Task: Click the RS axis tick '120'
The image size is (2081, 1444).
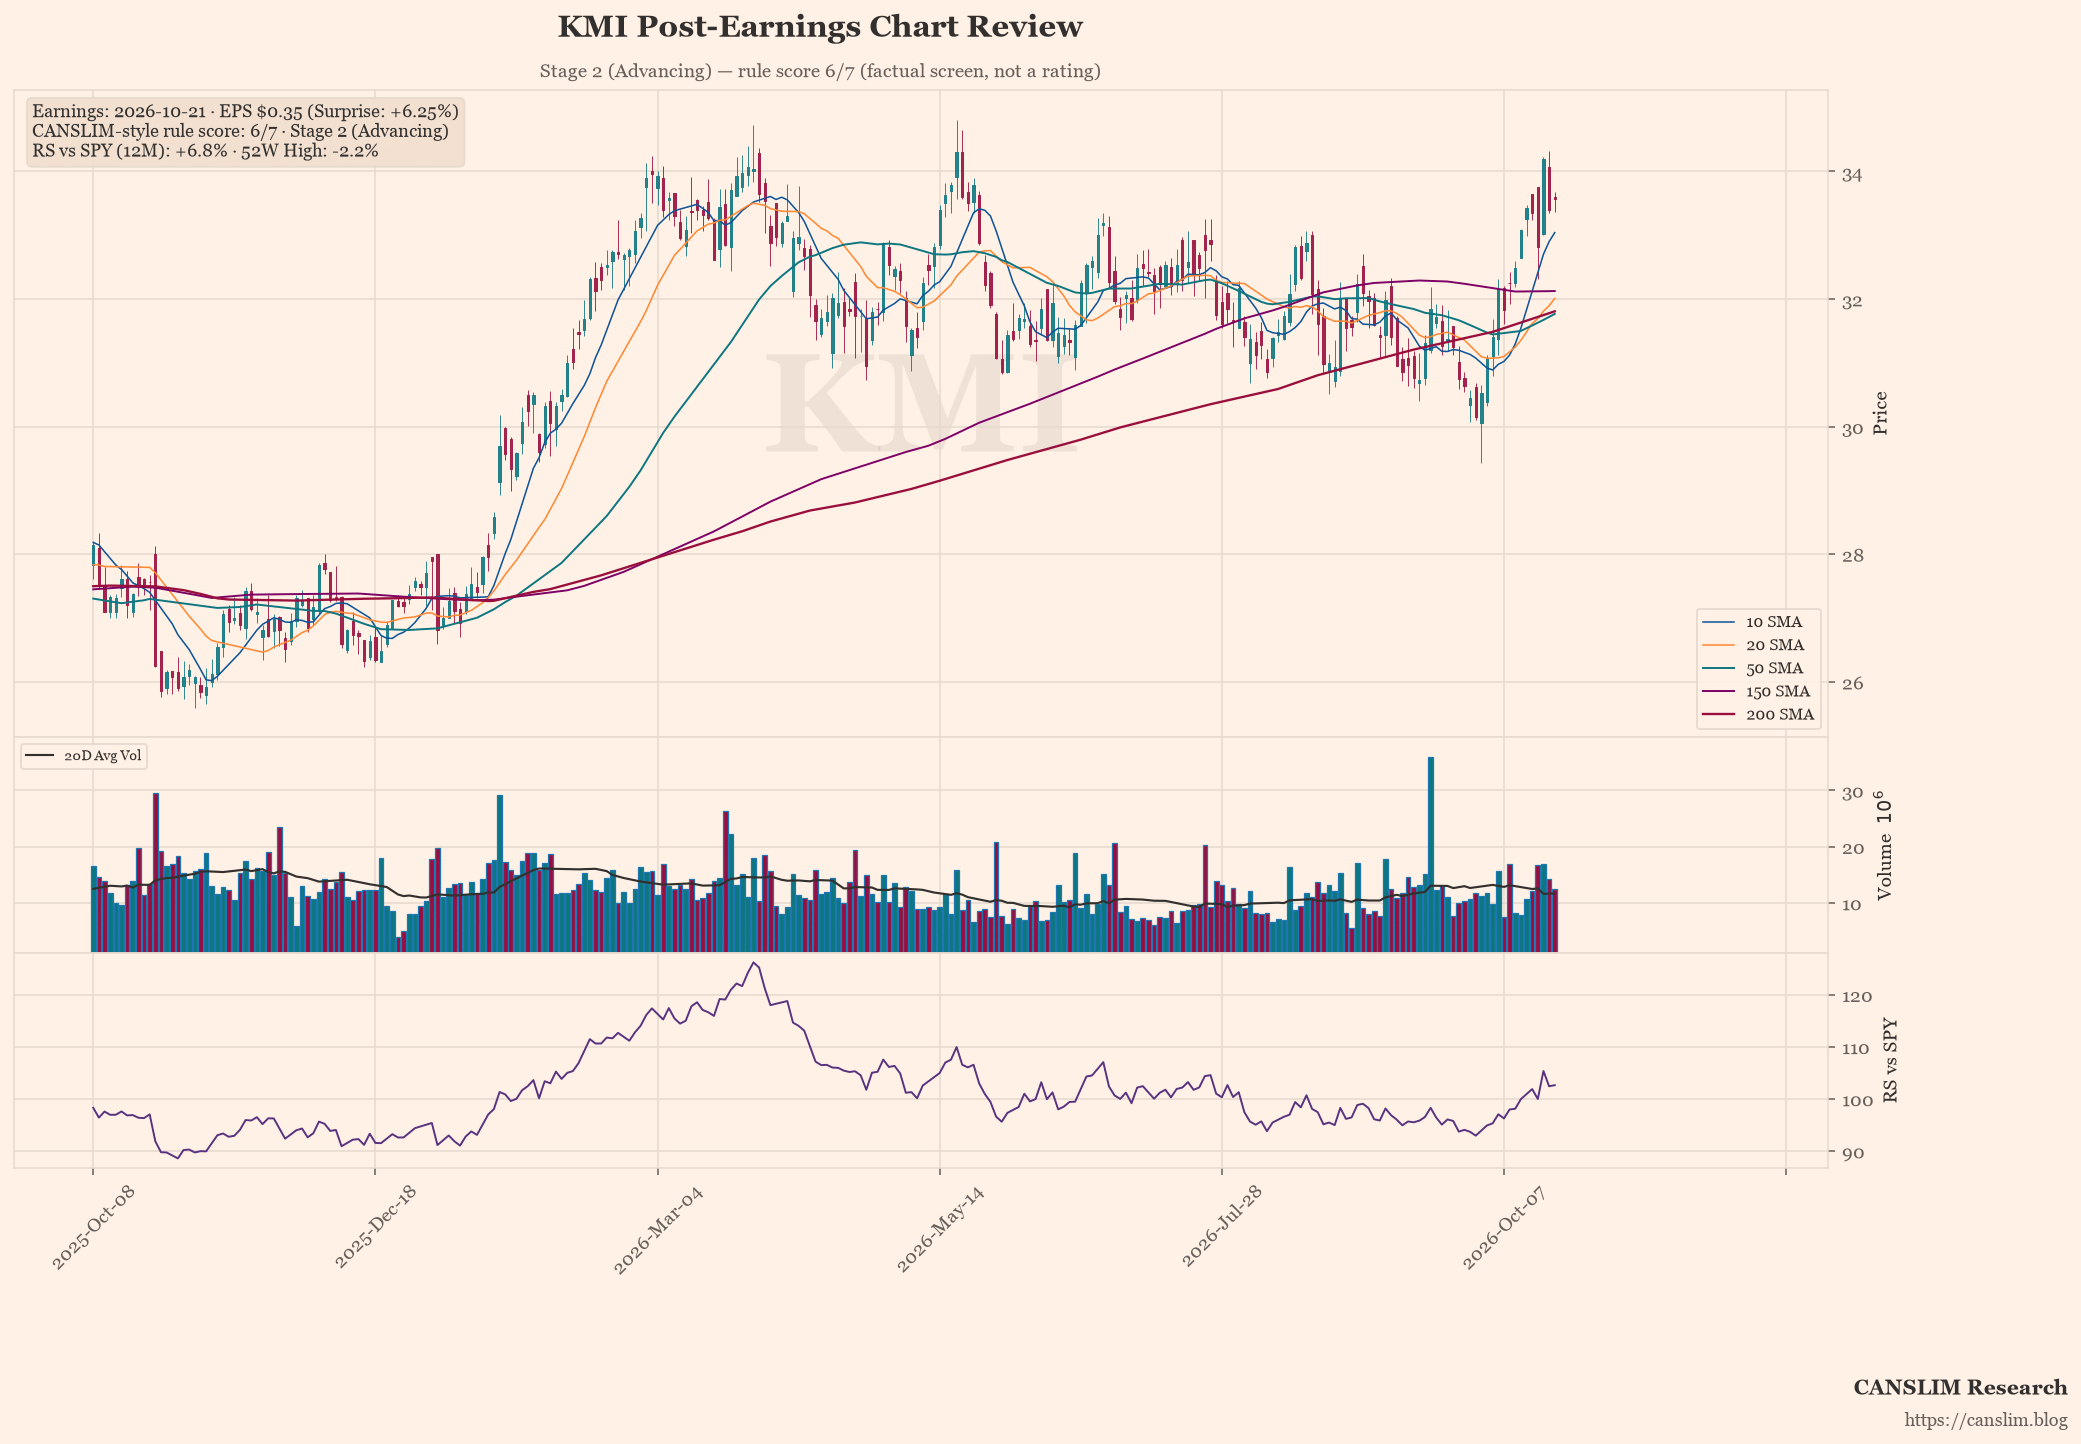Action: coord(1856,997)
